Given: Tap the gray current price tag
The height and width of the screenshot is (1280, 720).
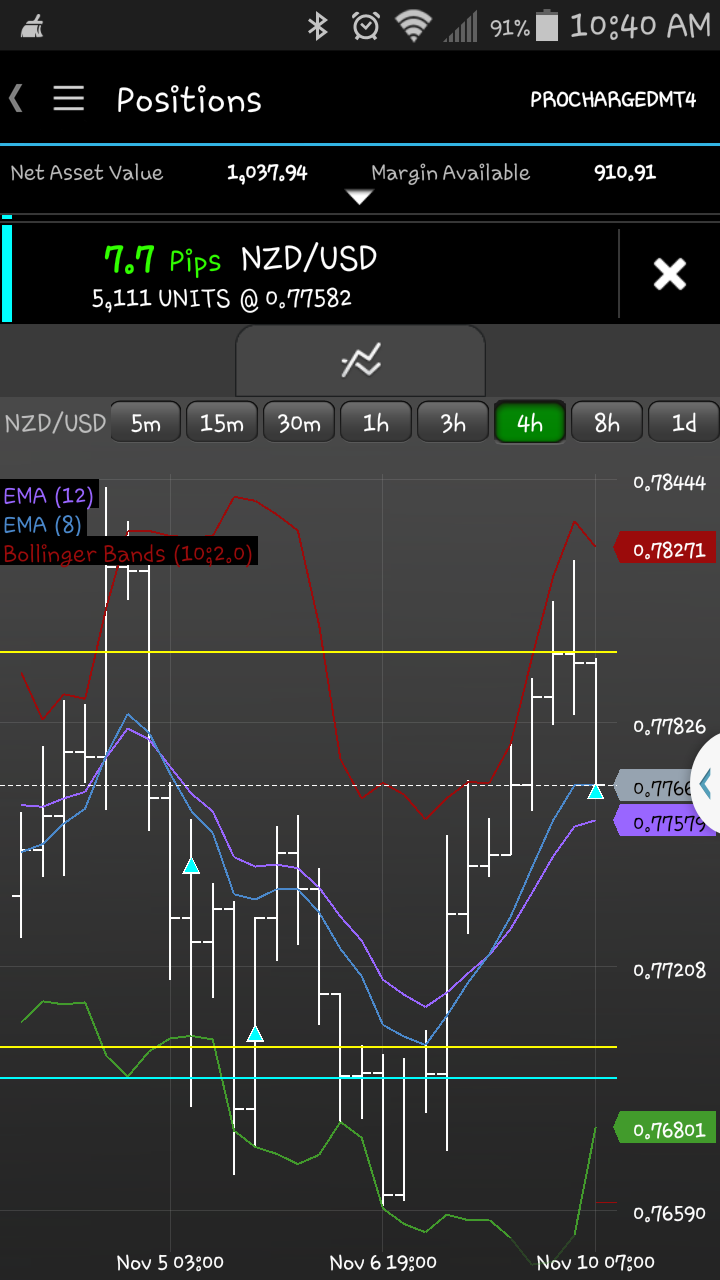Looking at the screenshot, I should coord(655,788).
